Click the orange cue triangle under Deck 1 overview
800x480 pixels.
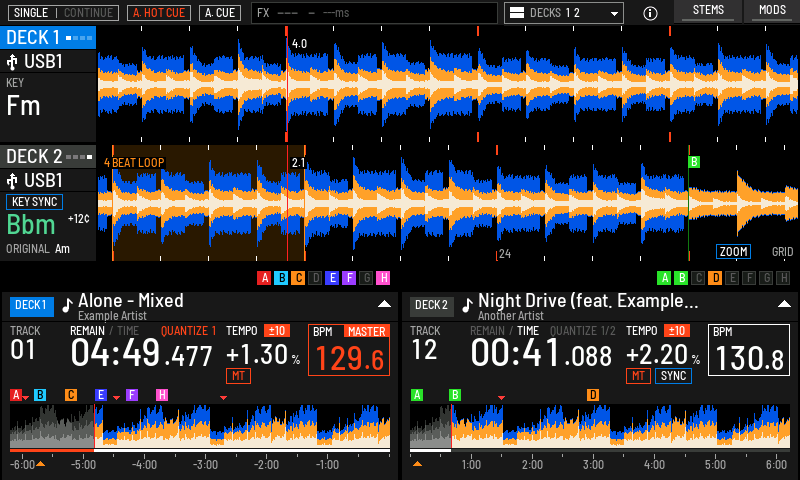(40, 464)
